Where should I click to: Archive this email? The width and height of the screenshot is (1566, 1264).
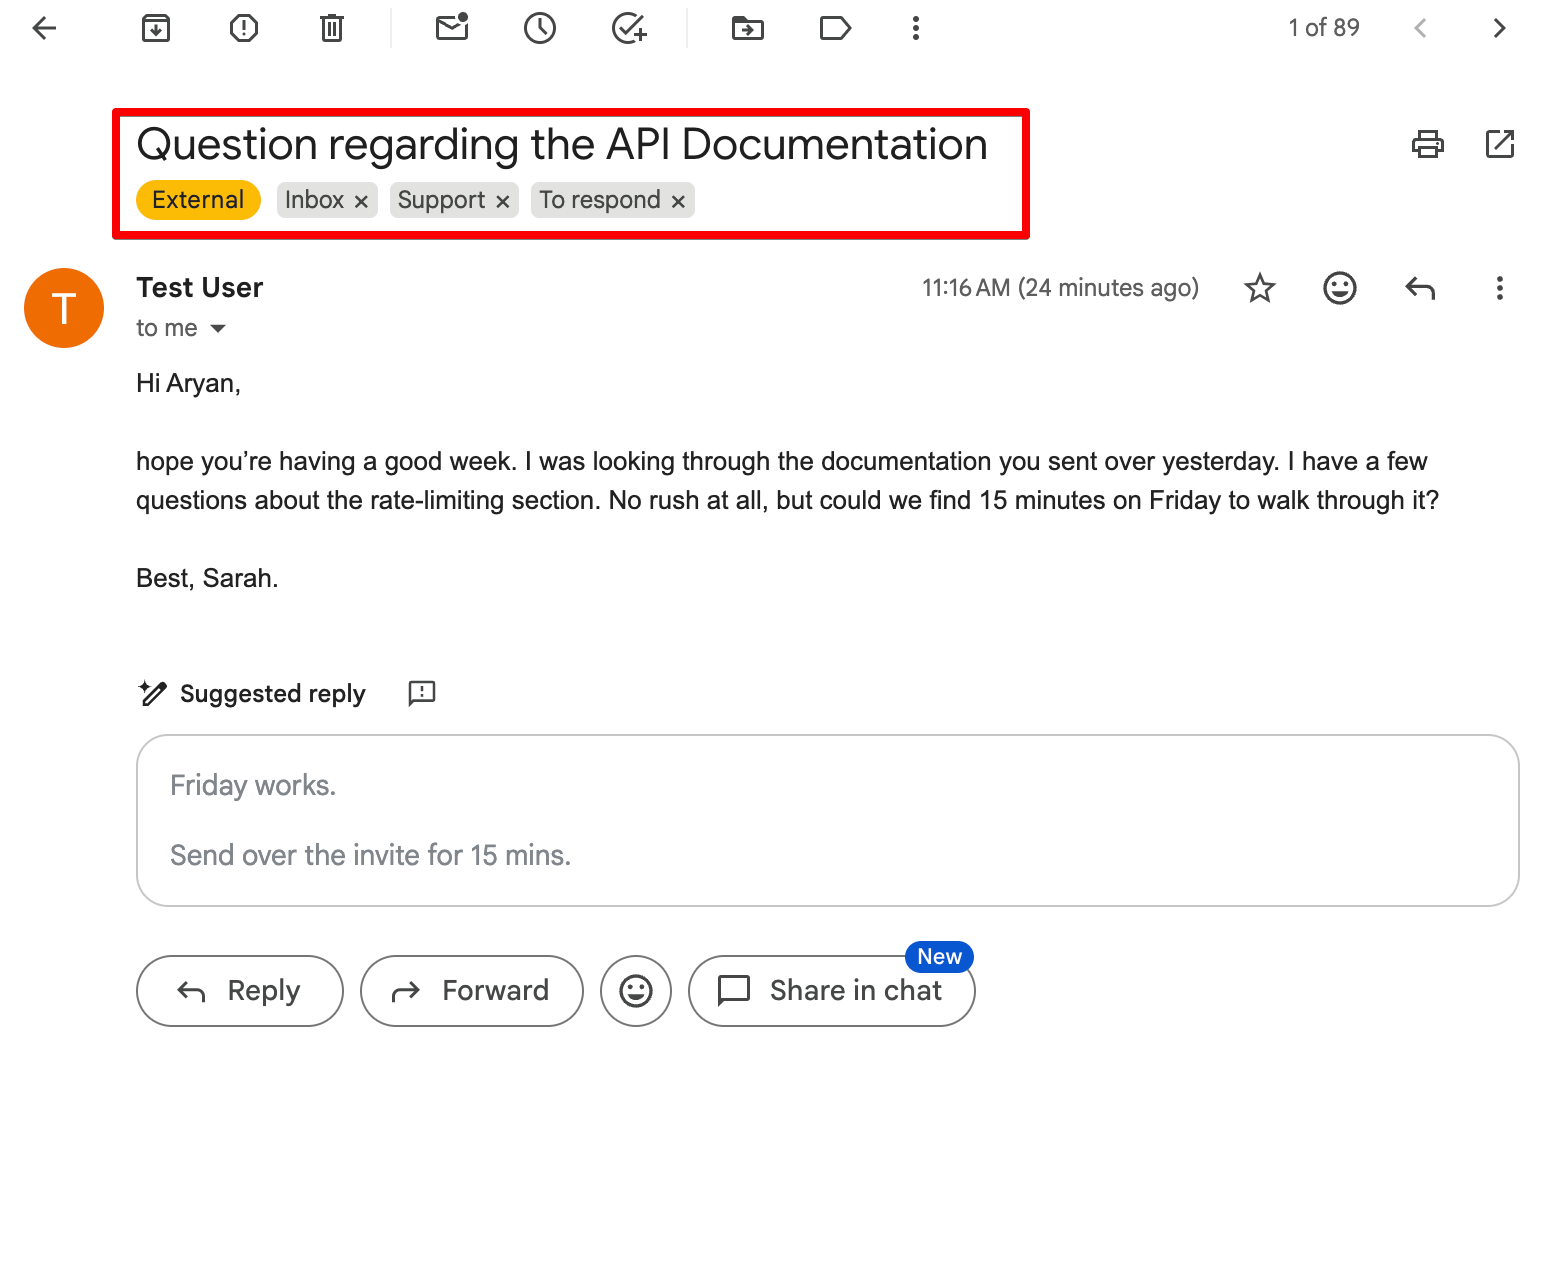pos(156,28)
